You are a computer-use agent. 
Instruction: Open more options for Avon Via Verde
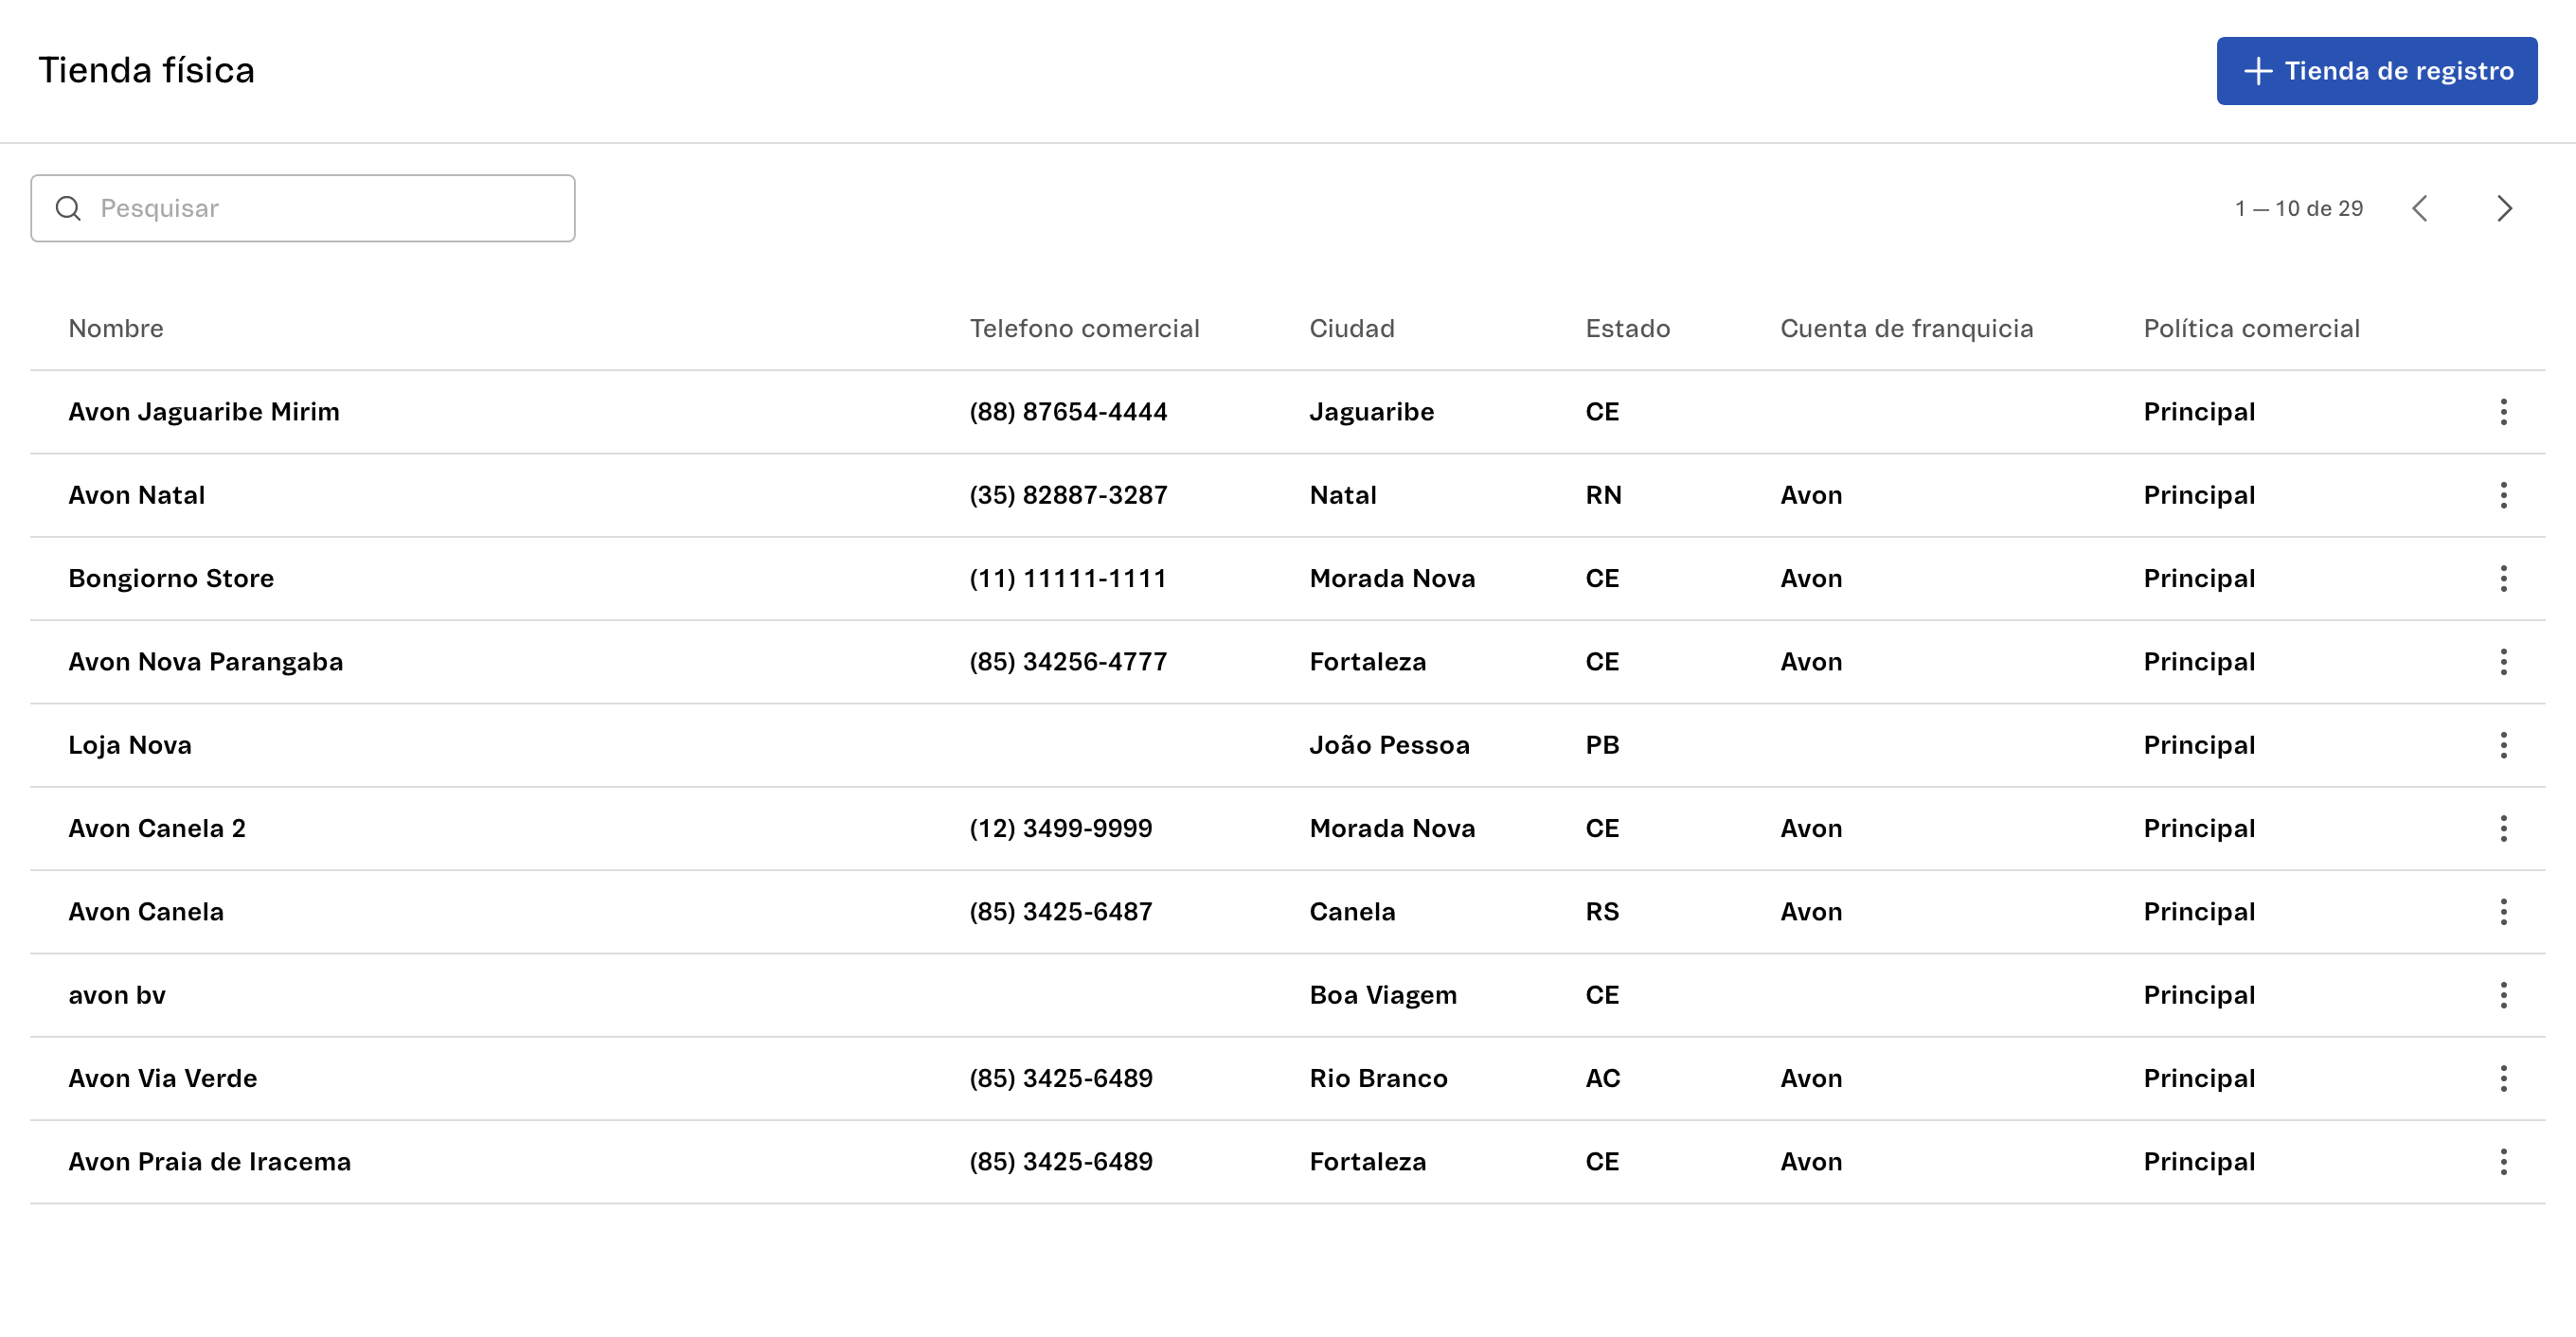2503,1078
